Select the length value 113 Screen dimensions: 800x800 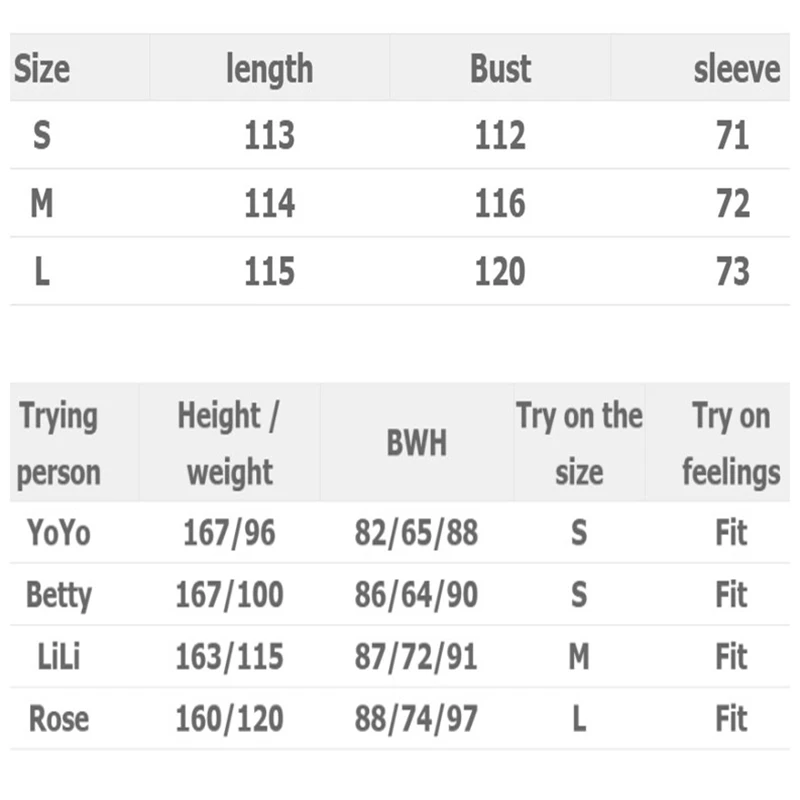[x=269, y=135]
